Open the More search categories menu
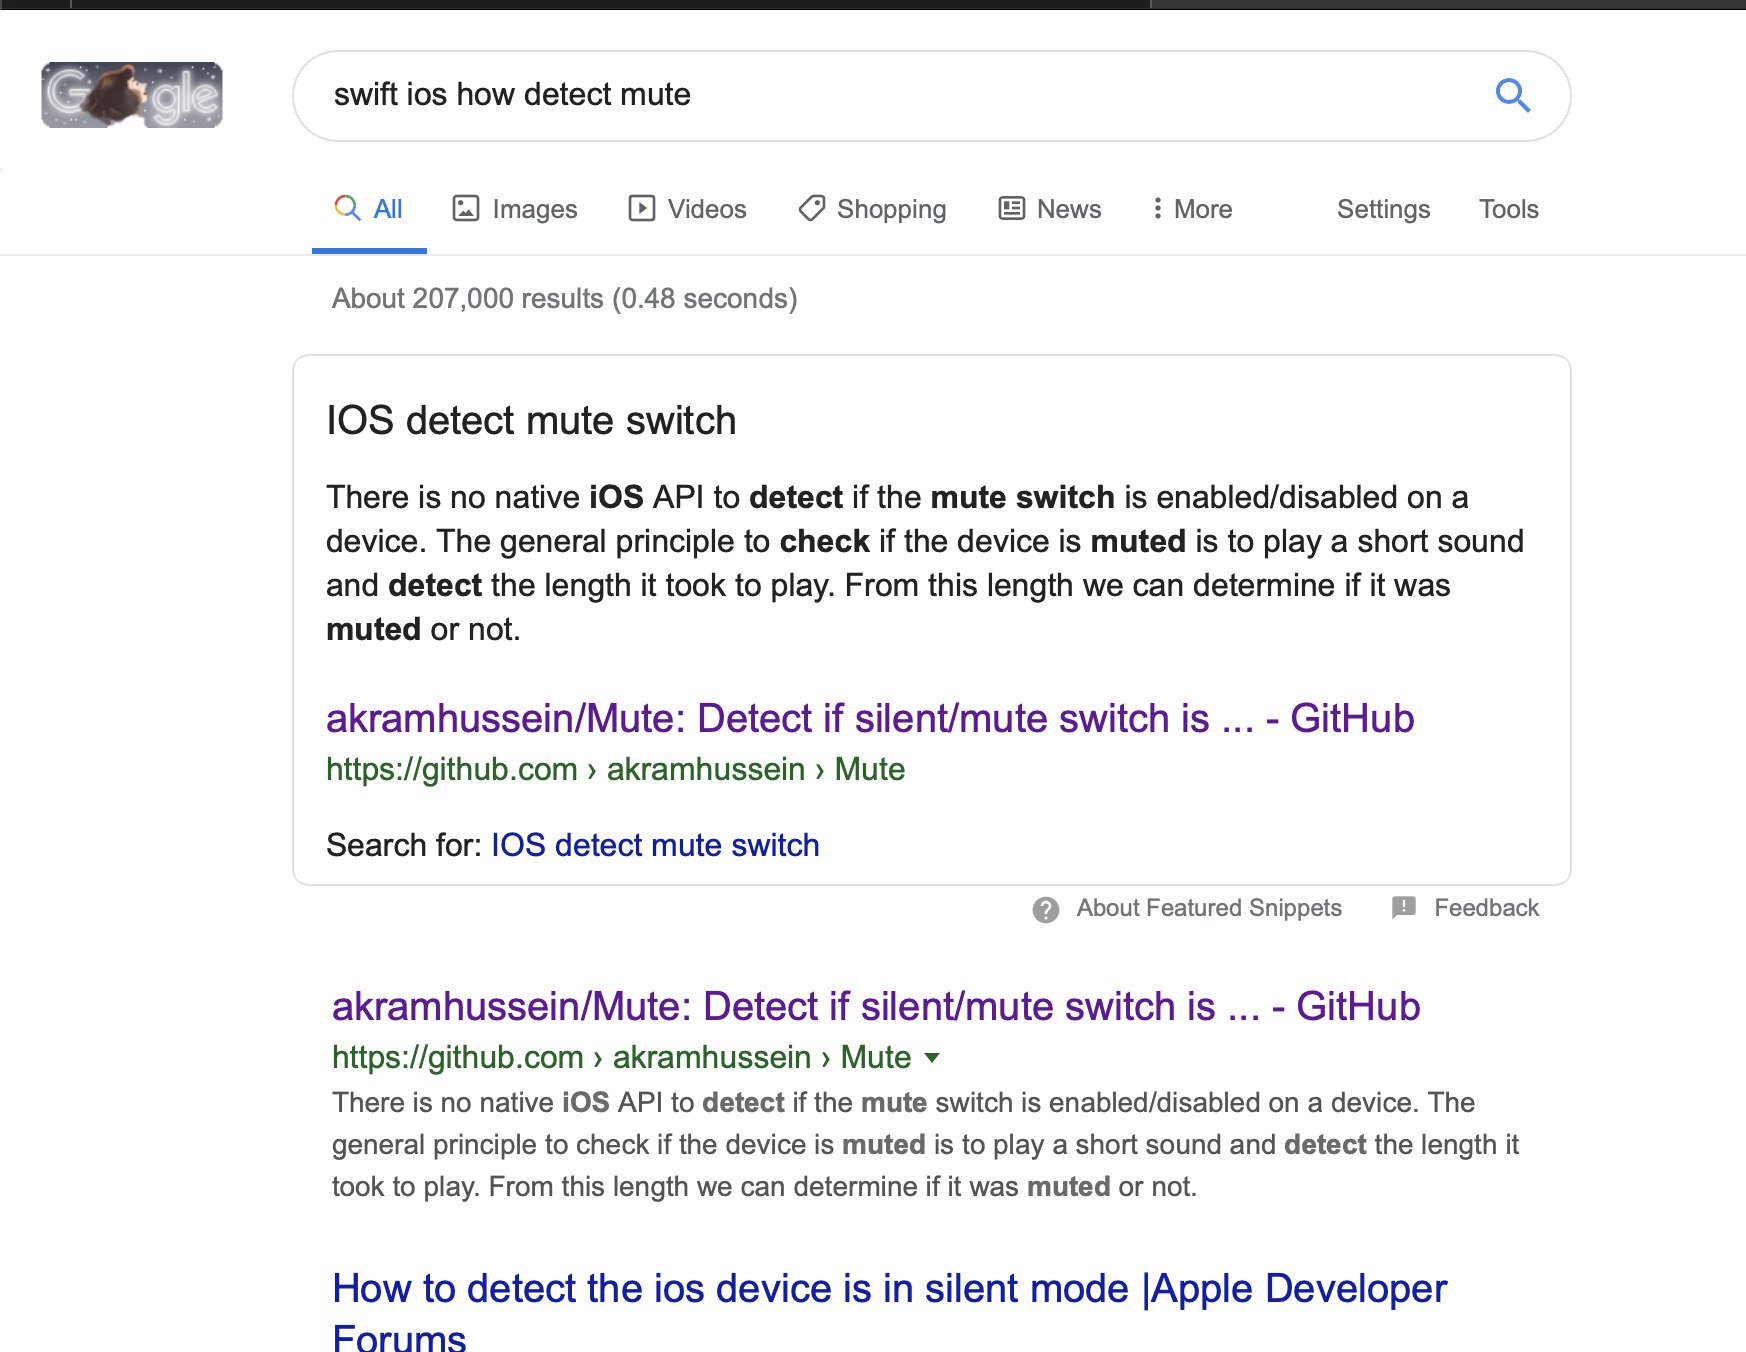 (x=1192, y=209)
